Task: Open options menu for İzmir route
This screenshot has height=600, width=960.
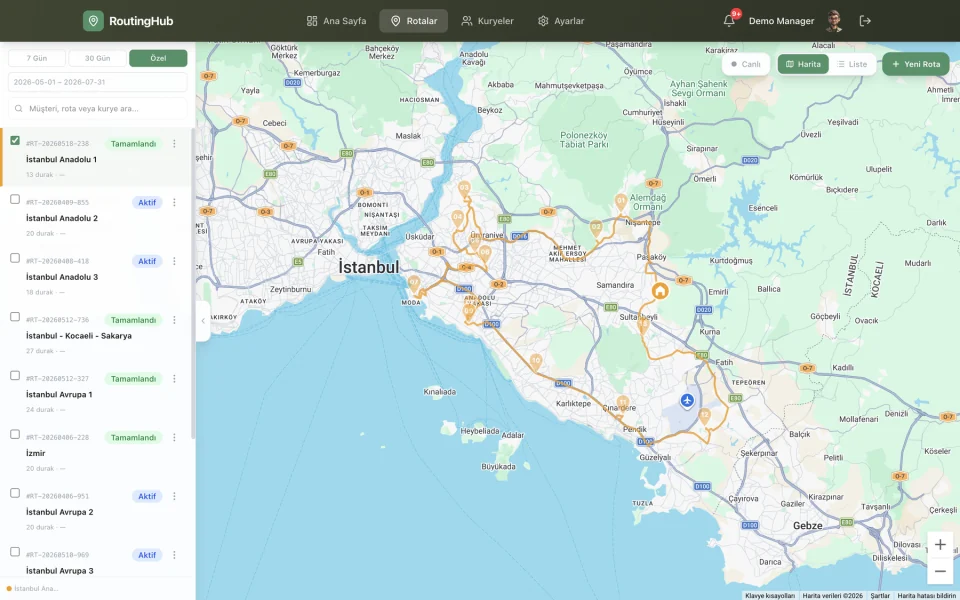Action: (174, 438)
